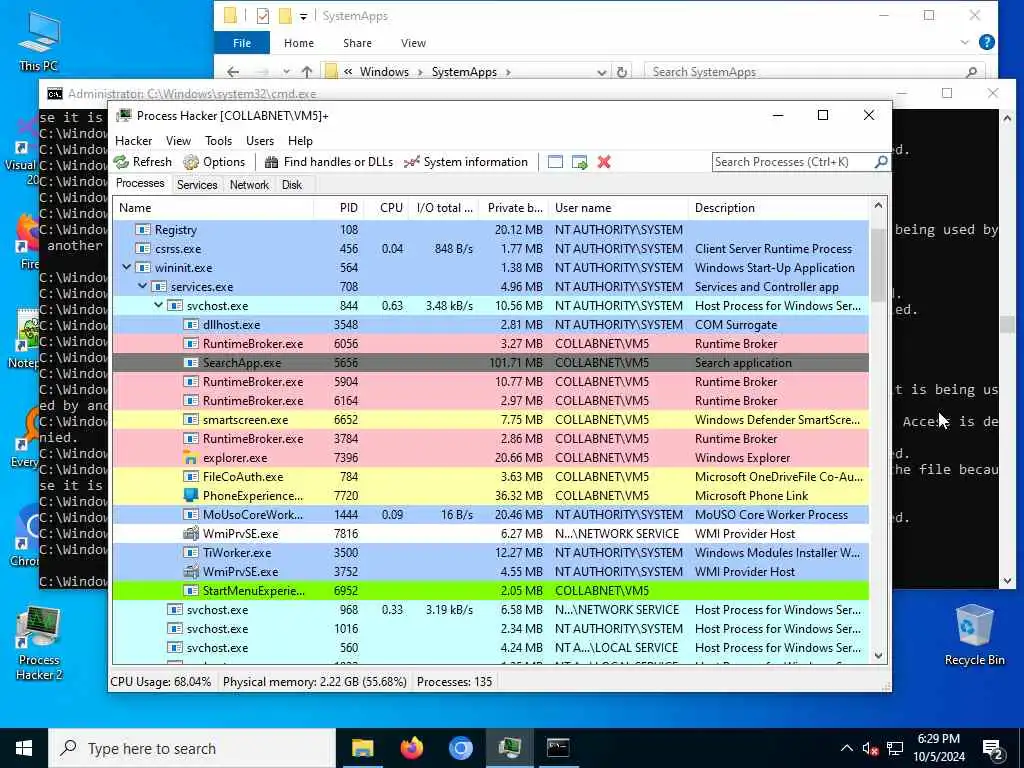Open the Tools menu
This screenshot has height=768, width=1024.
218,140
